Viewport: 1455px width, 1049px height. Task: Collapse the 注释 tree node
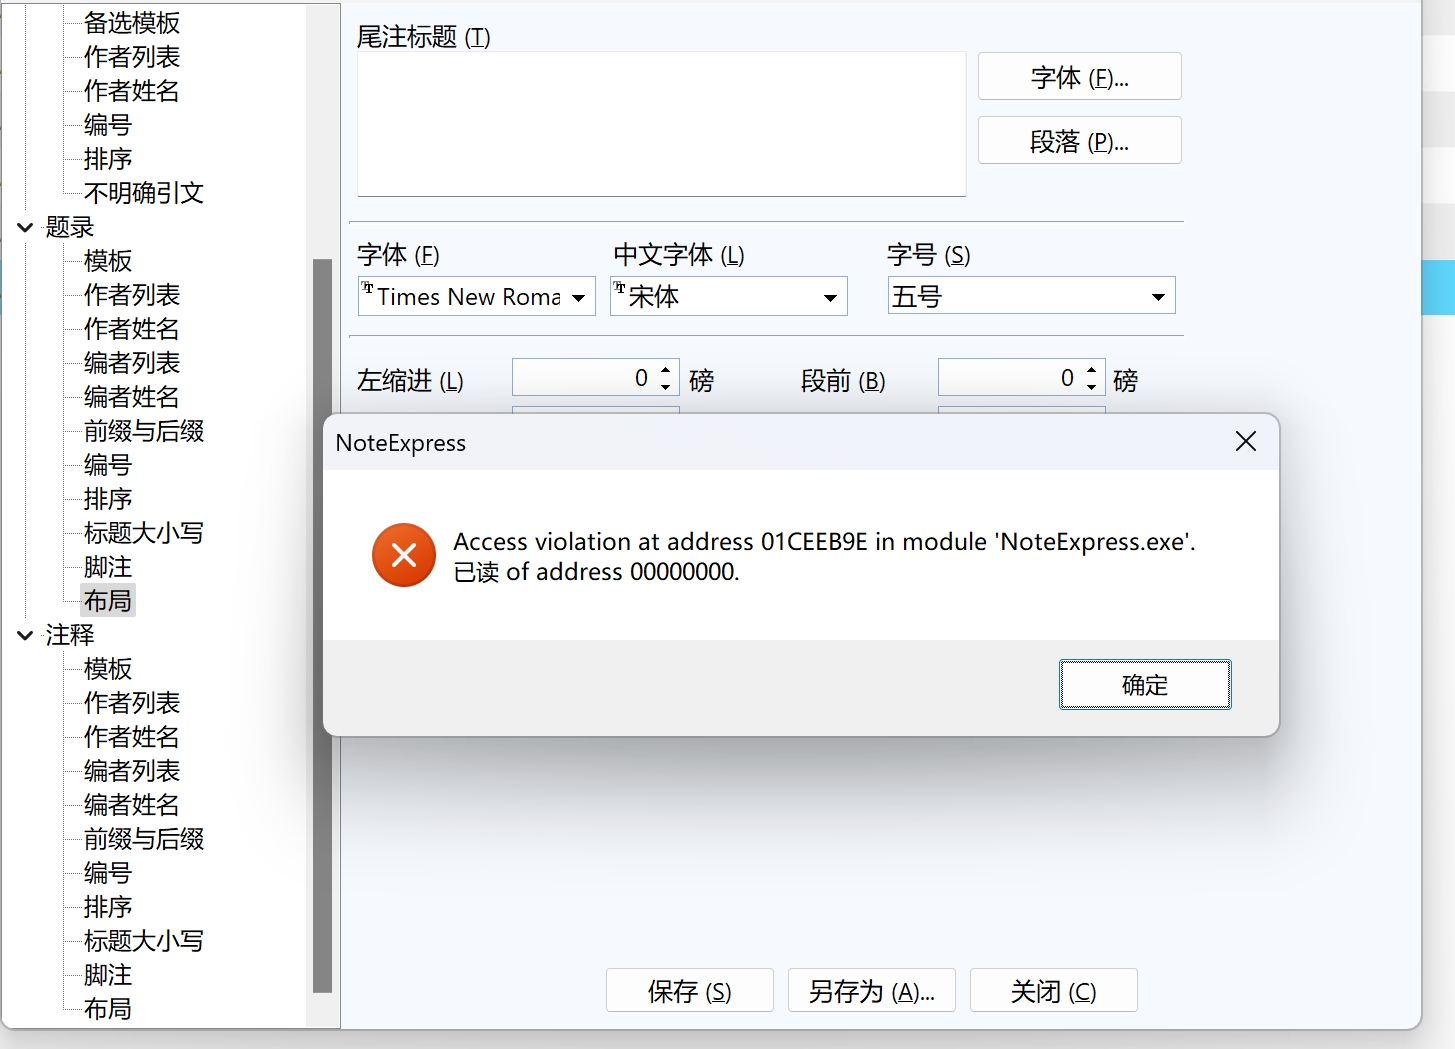point(25,635)
